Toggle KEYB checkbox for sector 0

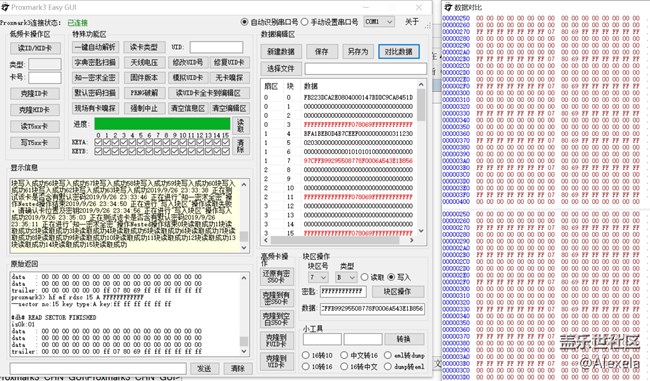[98, 151]
